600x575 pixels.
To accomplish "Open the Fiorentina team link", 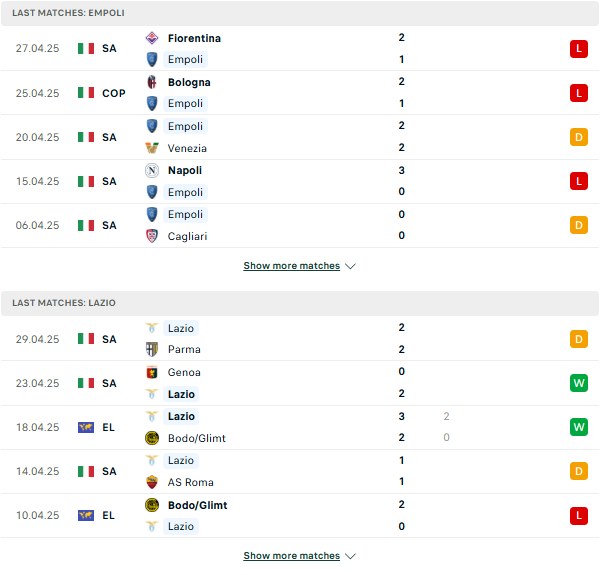I will click(x=194, y=38).
